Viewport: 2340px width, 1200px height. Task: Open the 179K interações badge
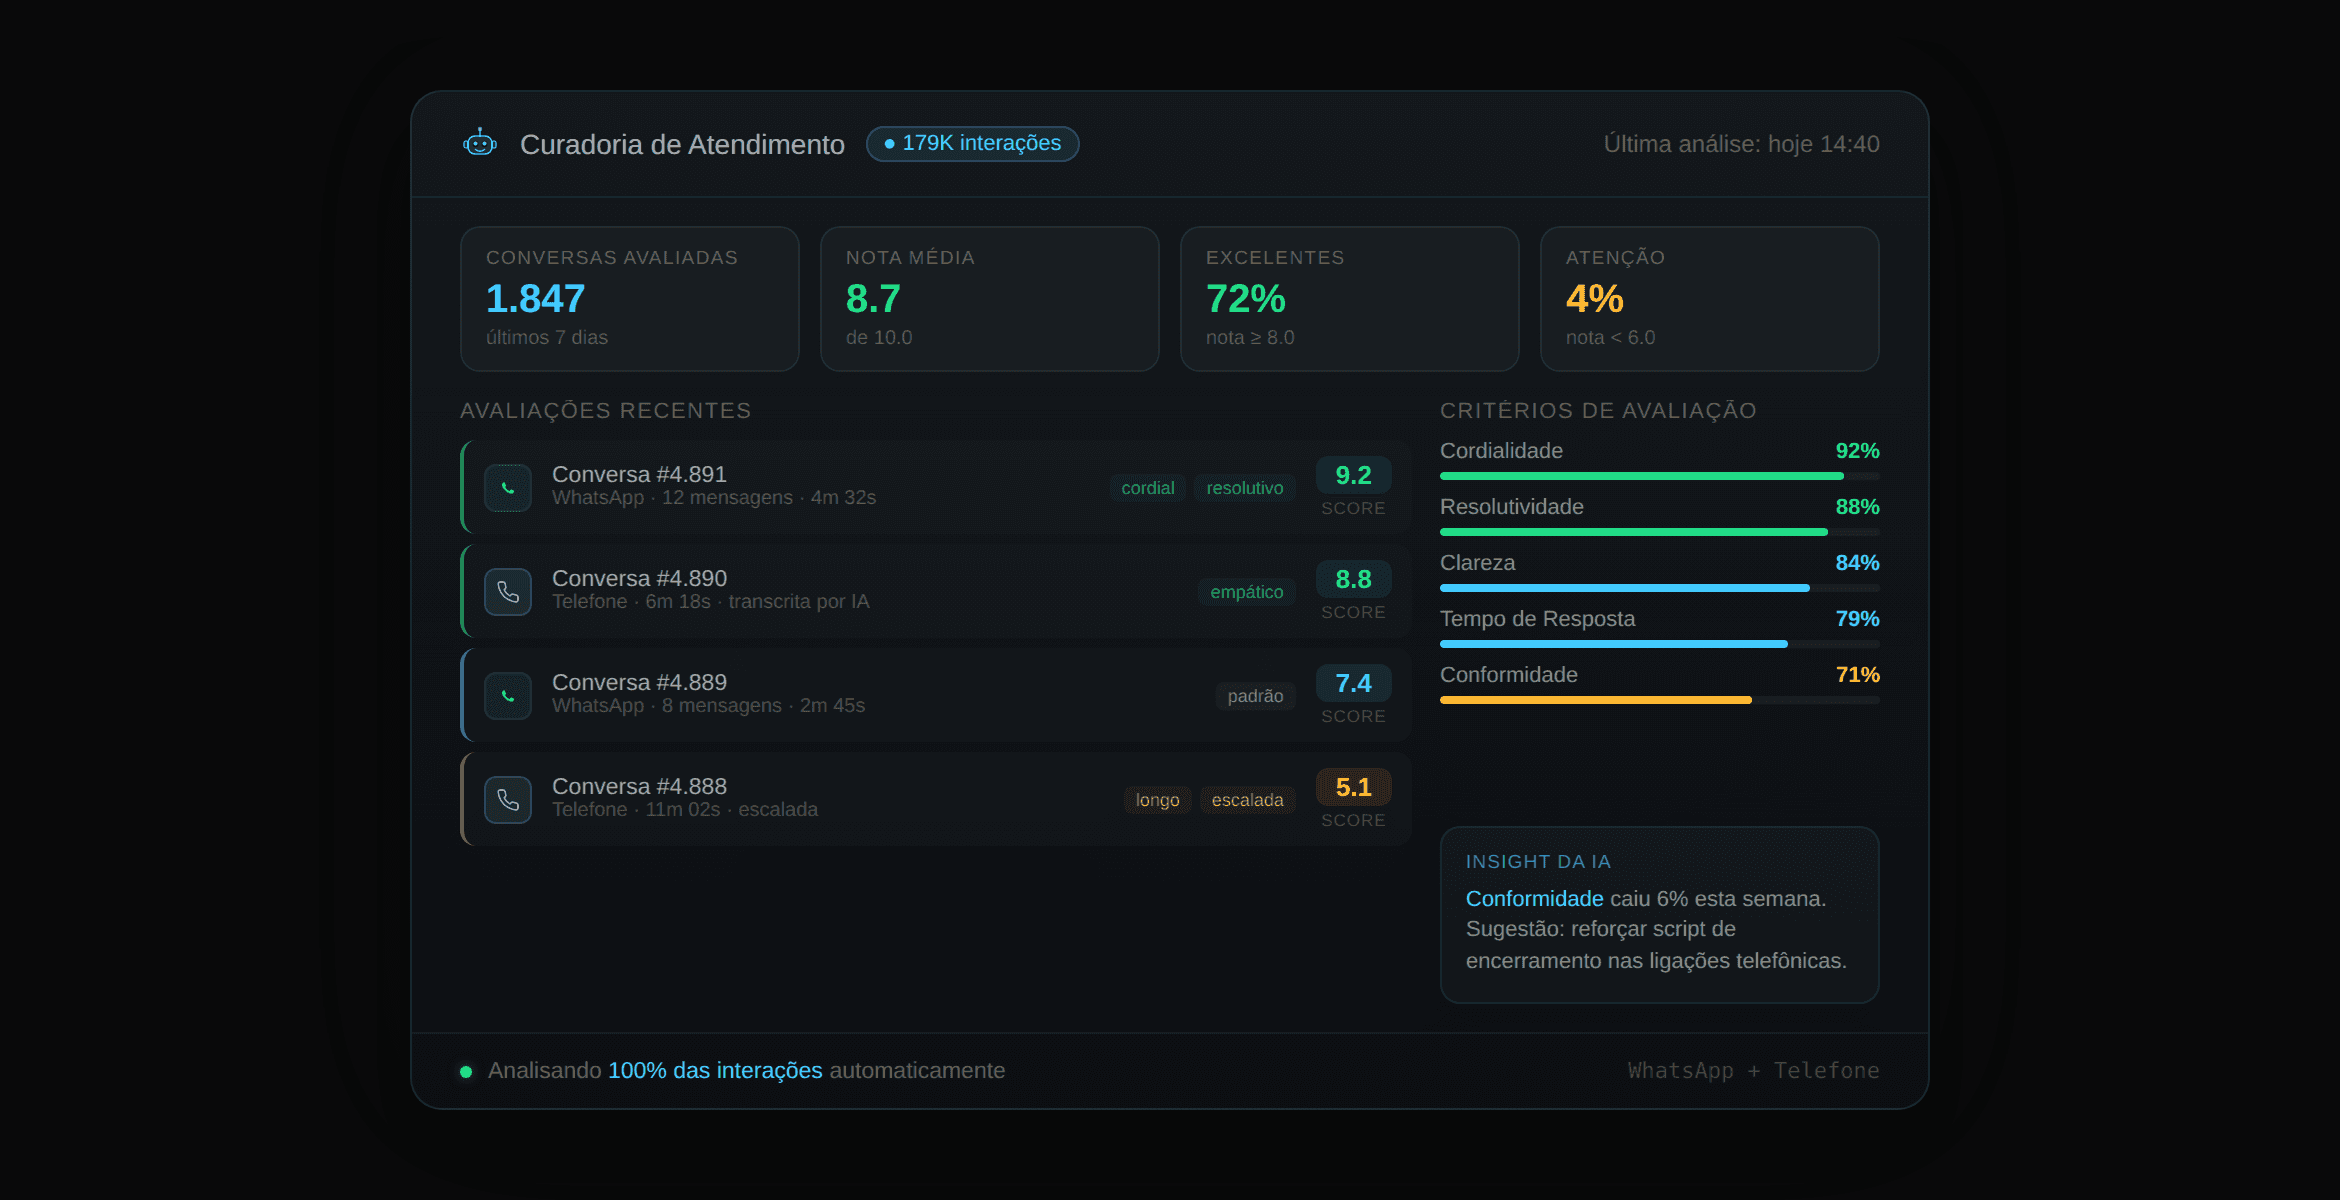coord(972,143)
